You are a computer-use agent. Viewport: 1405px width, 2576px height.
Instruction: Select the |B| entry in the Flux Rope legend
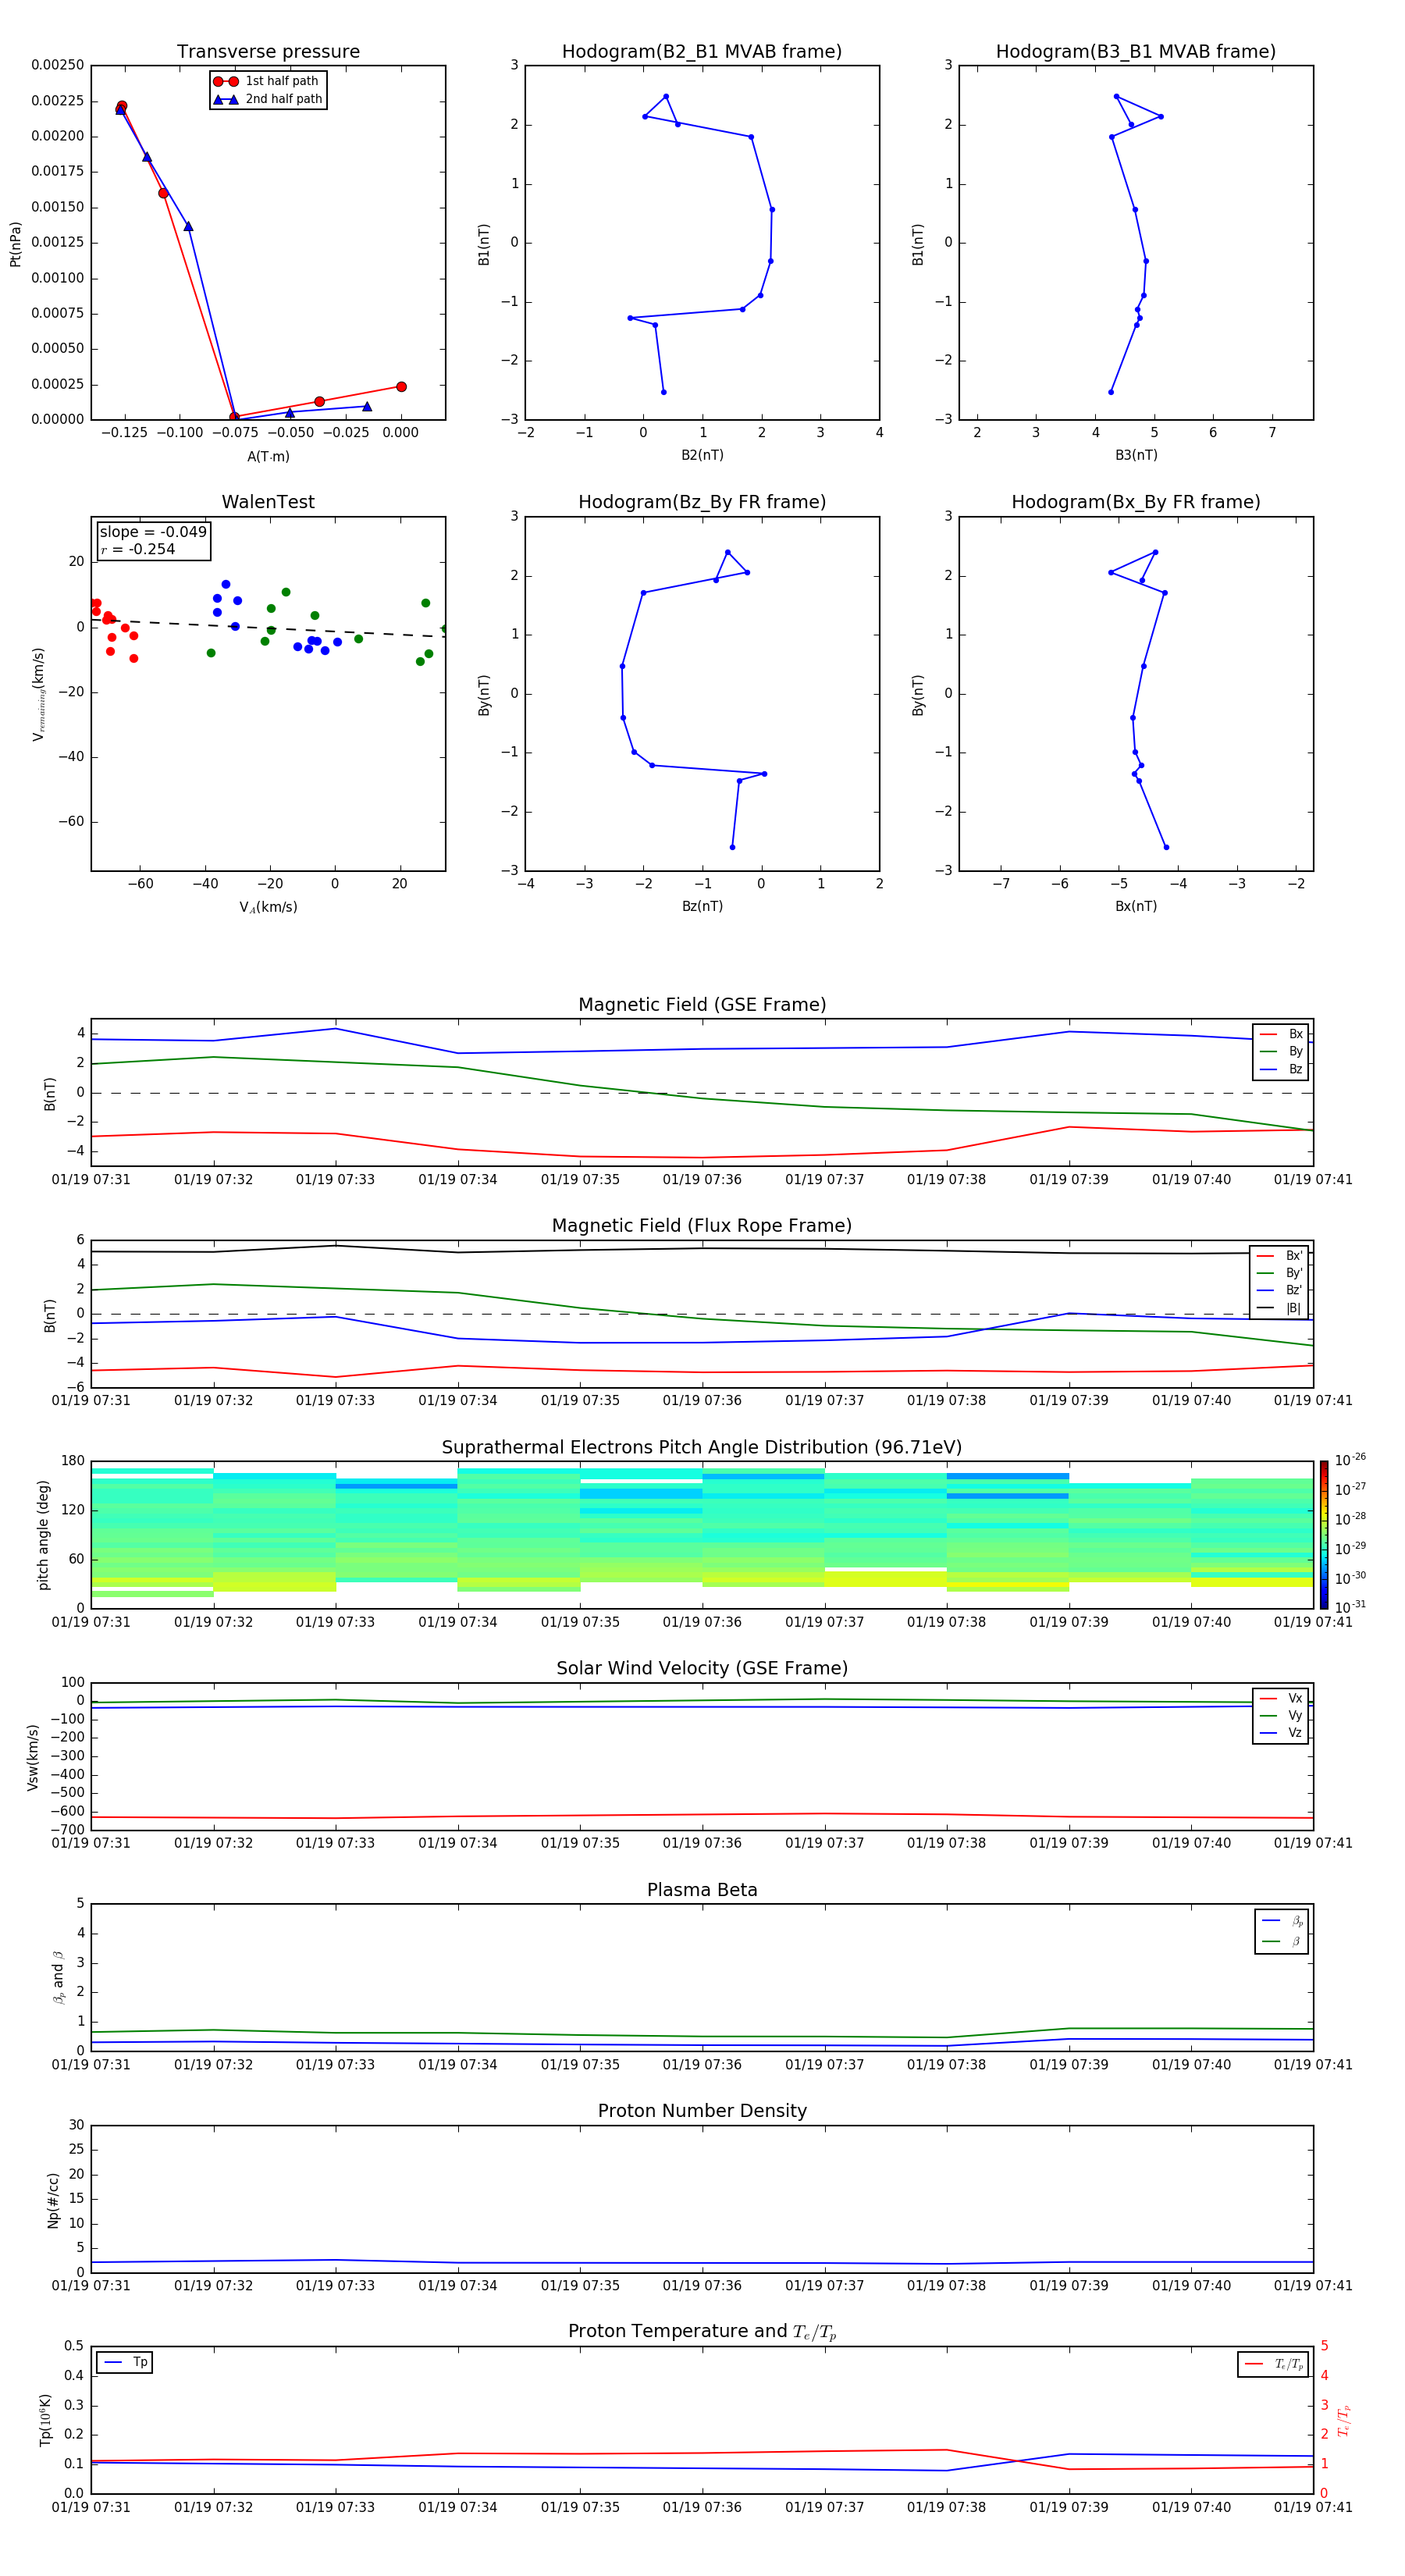click(1280, 1308)
